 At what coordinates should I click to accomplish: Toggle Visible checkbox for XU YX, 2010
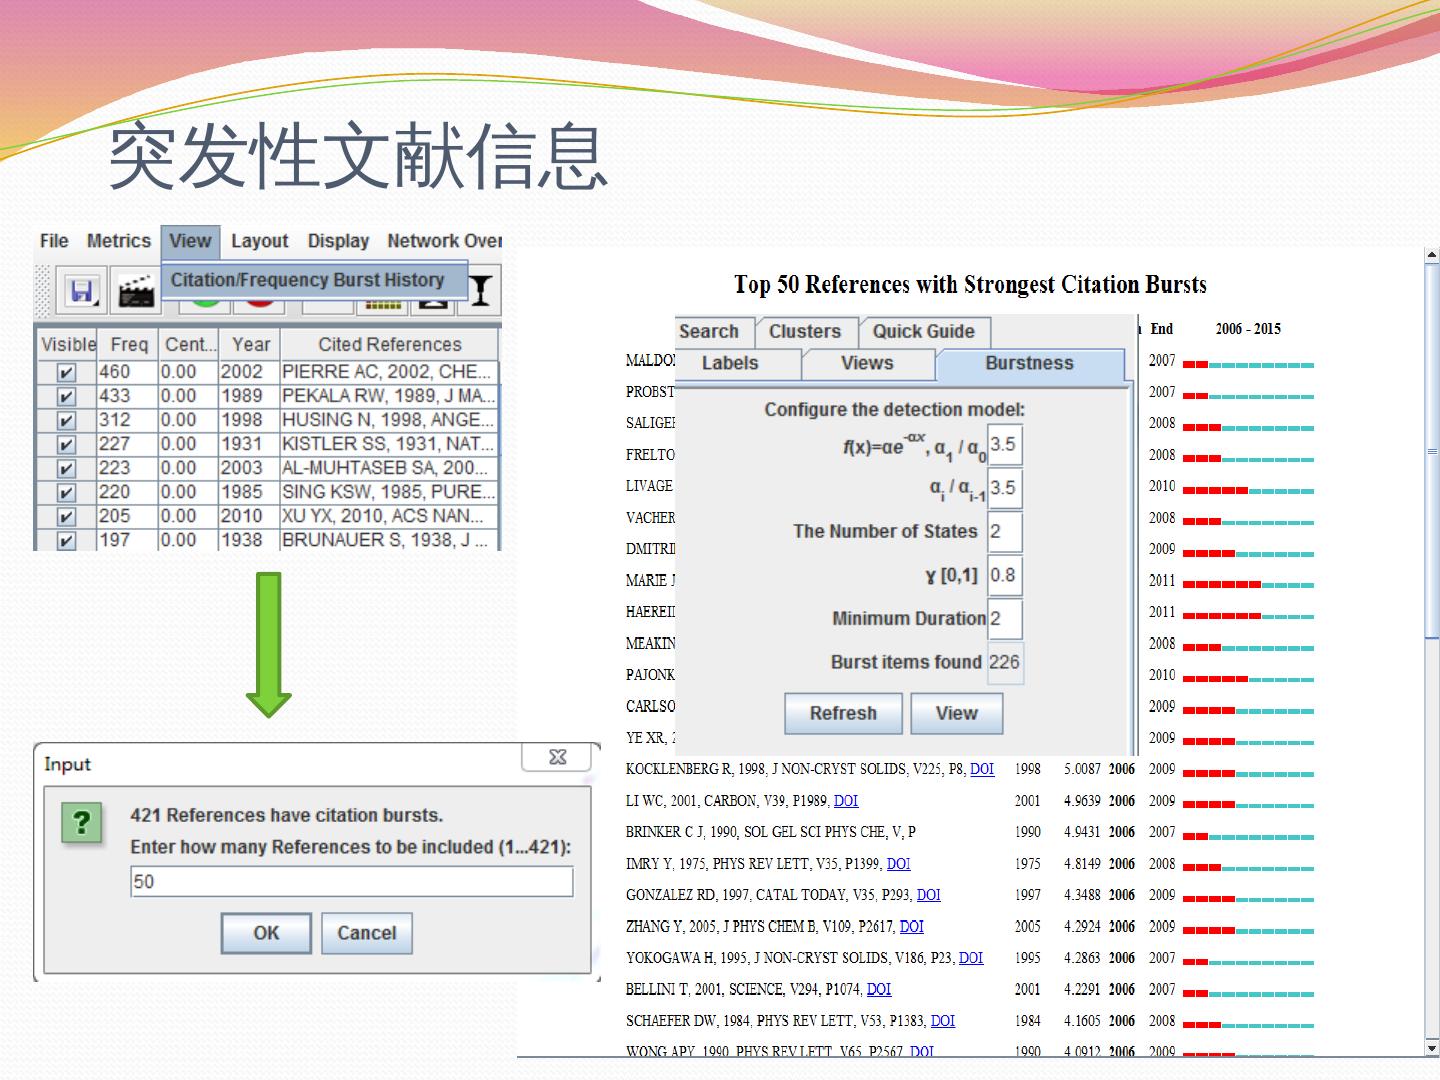point(66,517)
